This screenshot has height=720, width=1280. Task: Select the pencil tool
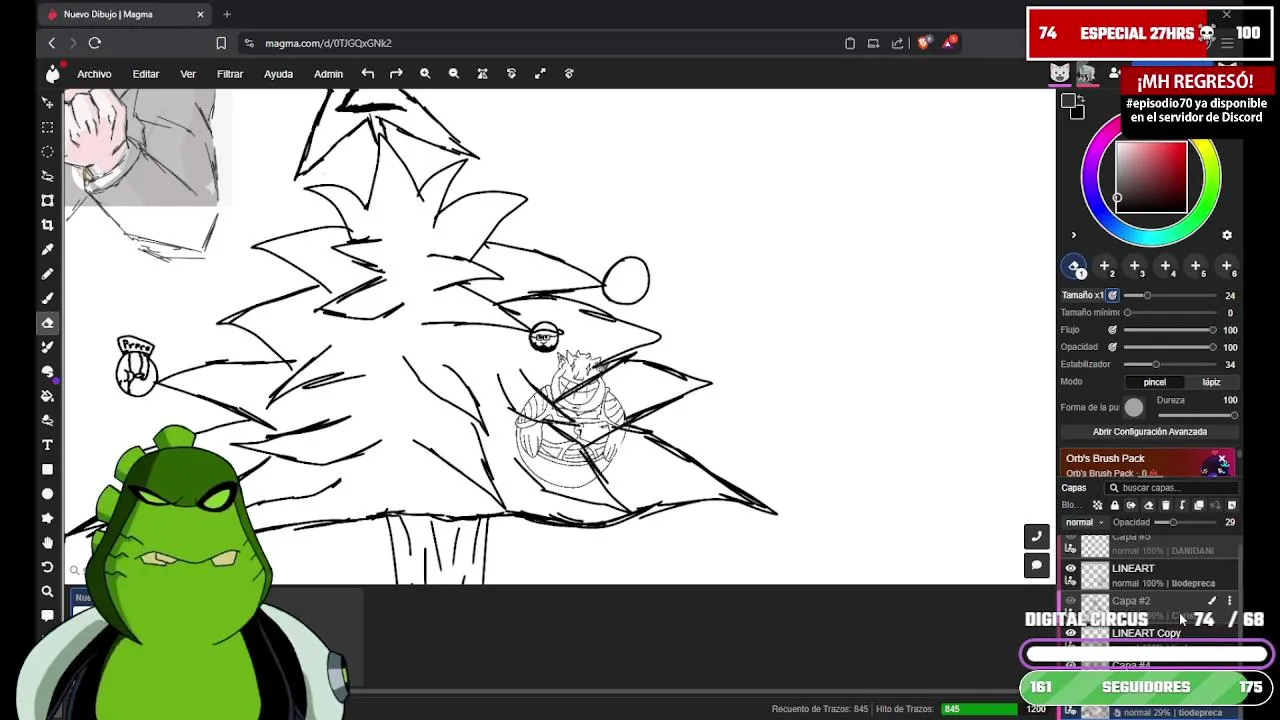[x=47, y=274]
